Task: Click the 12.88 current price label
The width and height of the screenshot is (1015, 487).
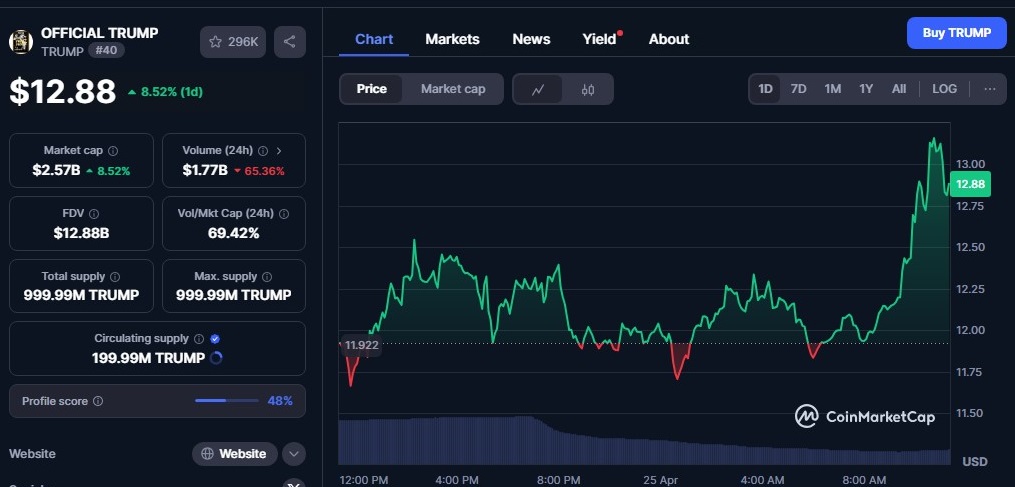Action: tap(970, 185)
